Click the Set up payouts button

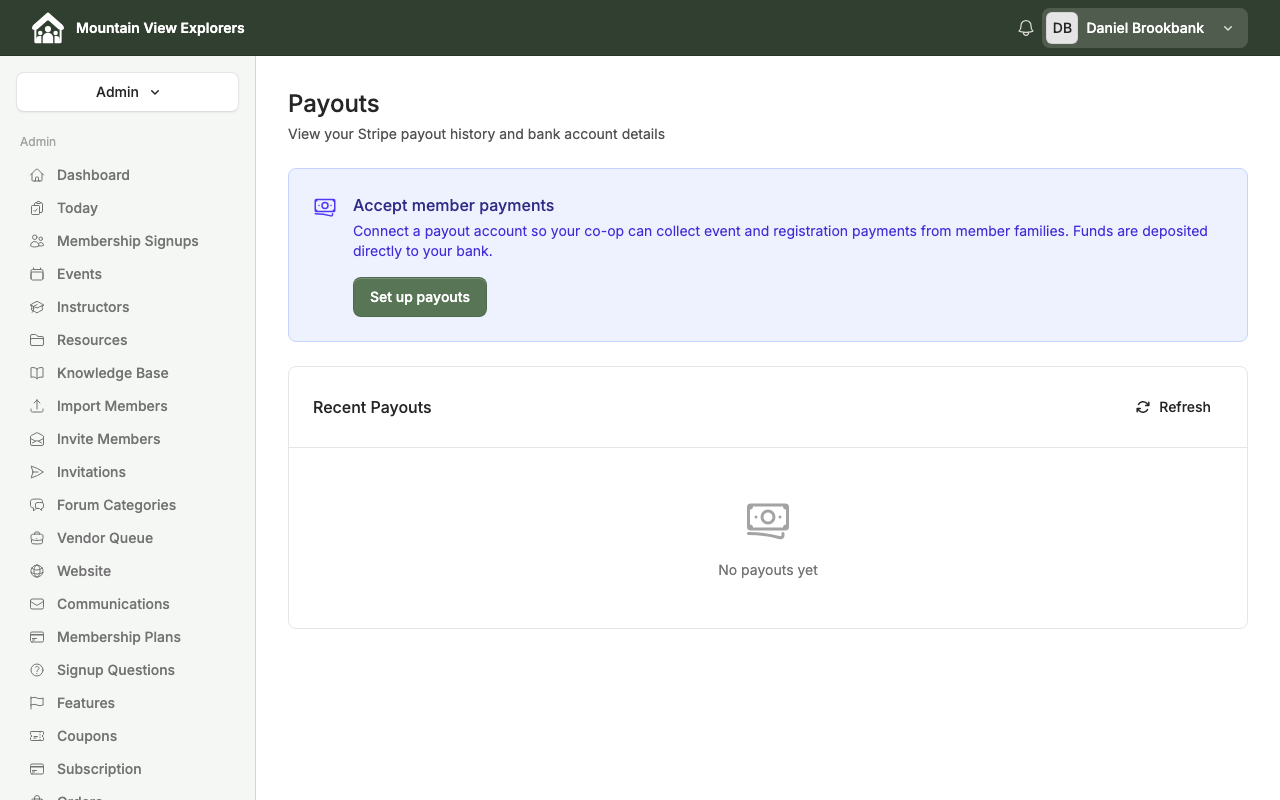[420, 297]
